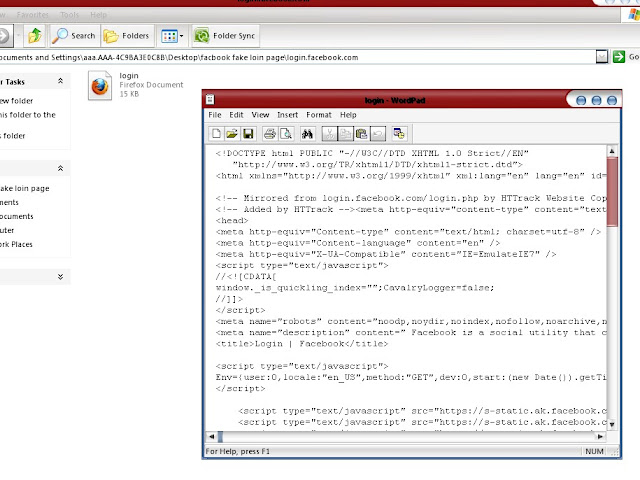
Task: Open the Insert menu in WordPad
Action: click(287, 115)
